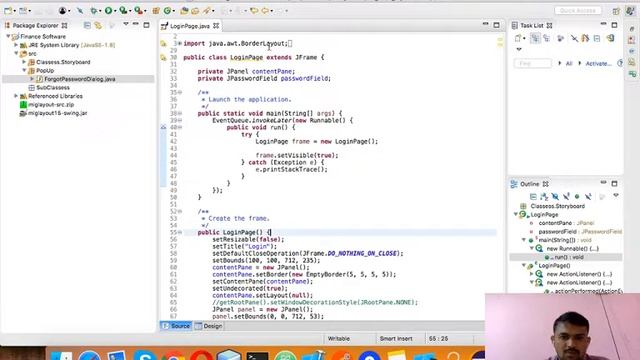
Task: Click Collapse All icon in Task List
Action: click(x=597, y=38)
